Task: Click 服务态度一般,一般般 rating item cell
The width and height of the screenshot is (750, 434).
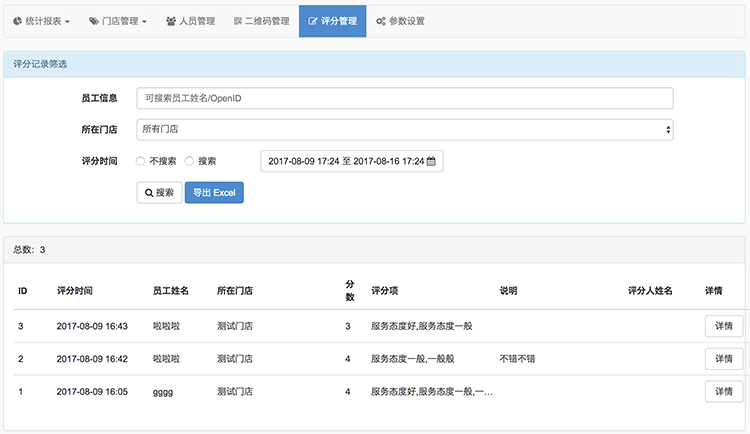Action: (413, 359)
